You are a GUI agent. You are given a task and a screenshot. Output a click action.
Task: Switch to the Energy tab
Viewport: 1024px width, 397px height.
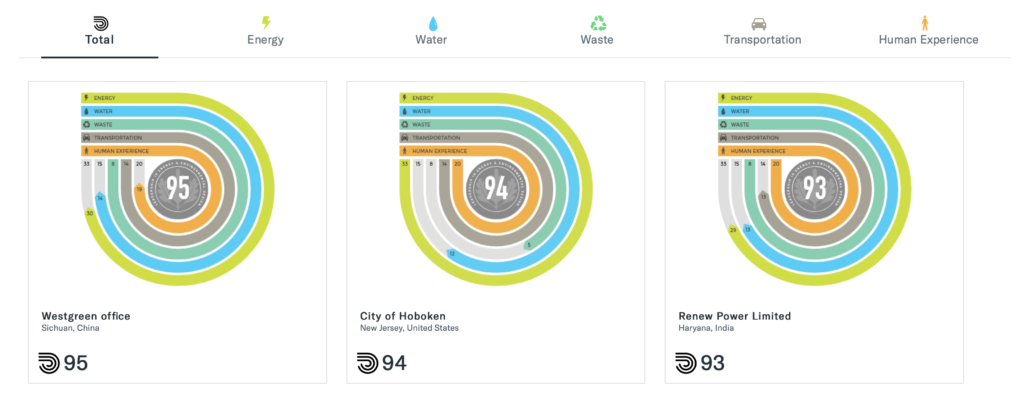266,40
